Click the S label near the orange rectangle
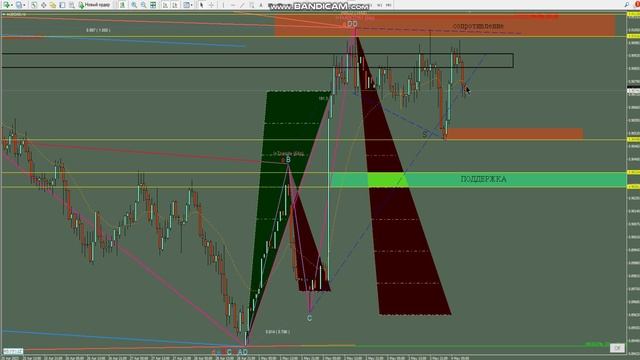640x360 pixels. point(425,134)
